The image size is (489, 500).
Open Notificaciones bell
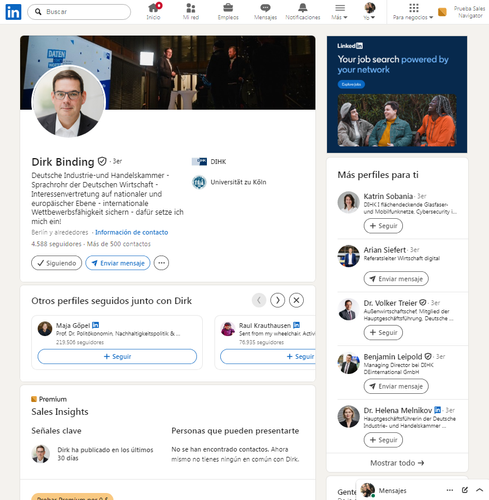click(x=303, y=12)
